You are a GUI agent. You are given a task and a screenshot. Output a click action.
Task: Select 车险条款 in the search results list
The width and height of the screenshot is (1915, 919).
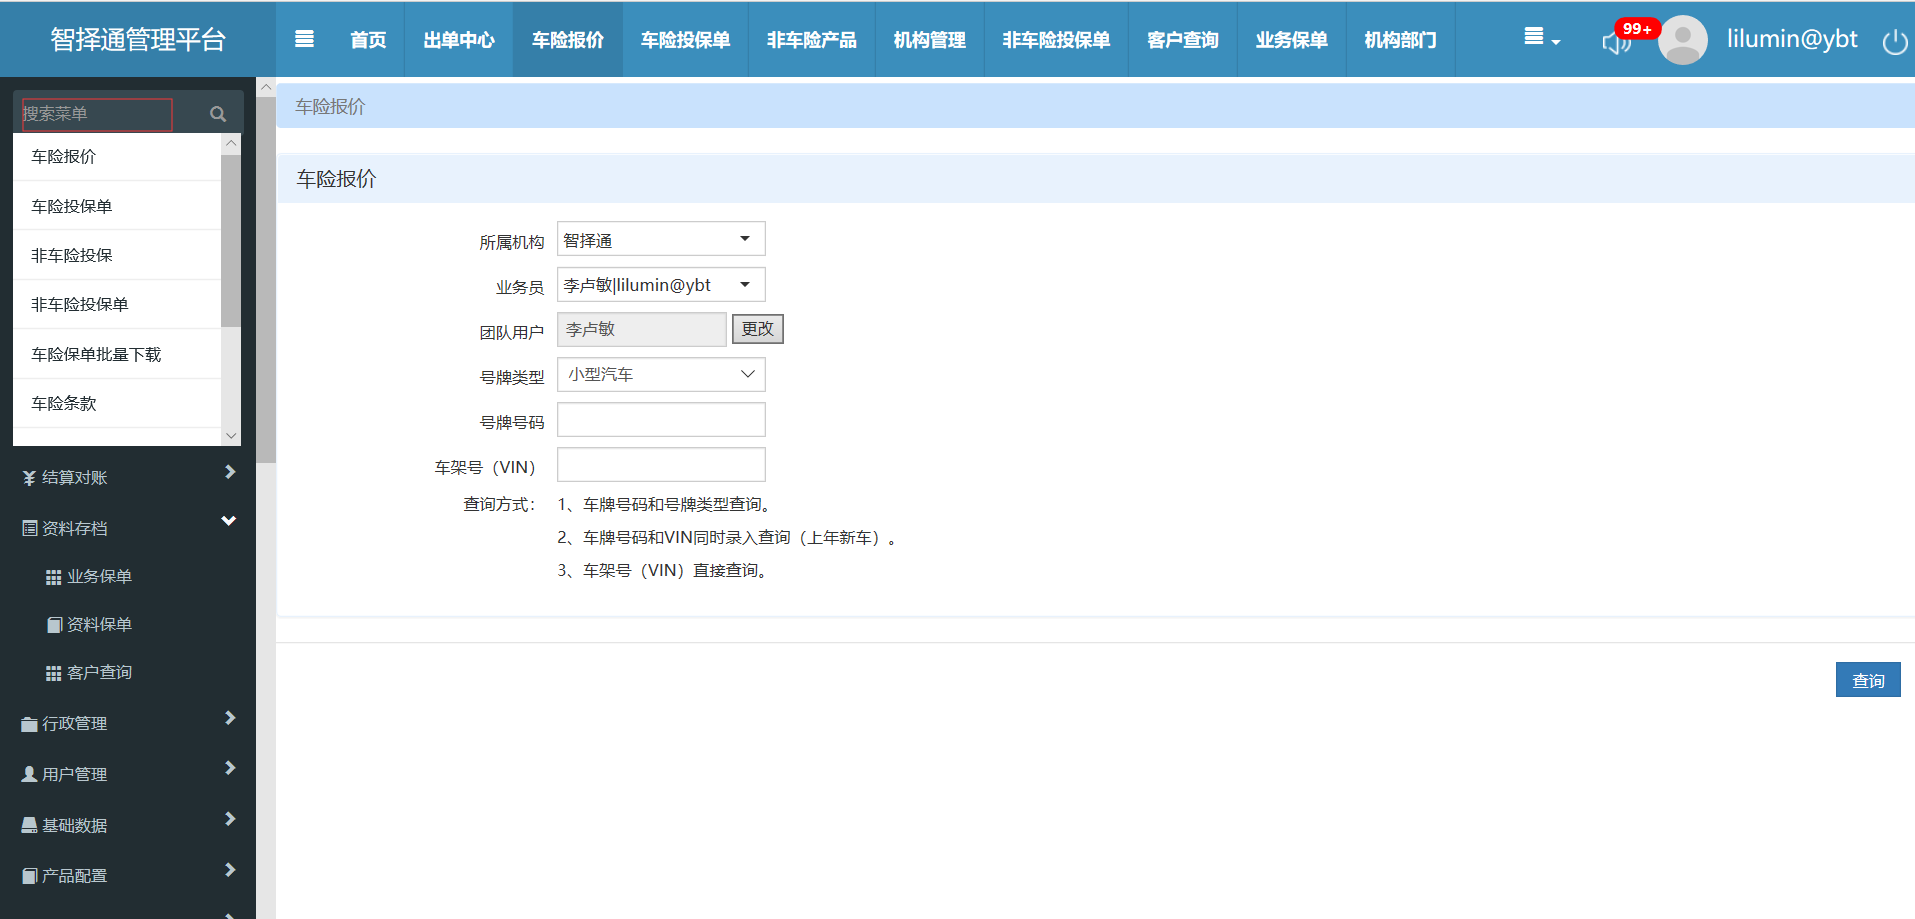click(x=117, y=403)
